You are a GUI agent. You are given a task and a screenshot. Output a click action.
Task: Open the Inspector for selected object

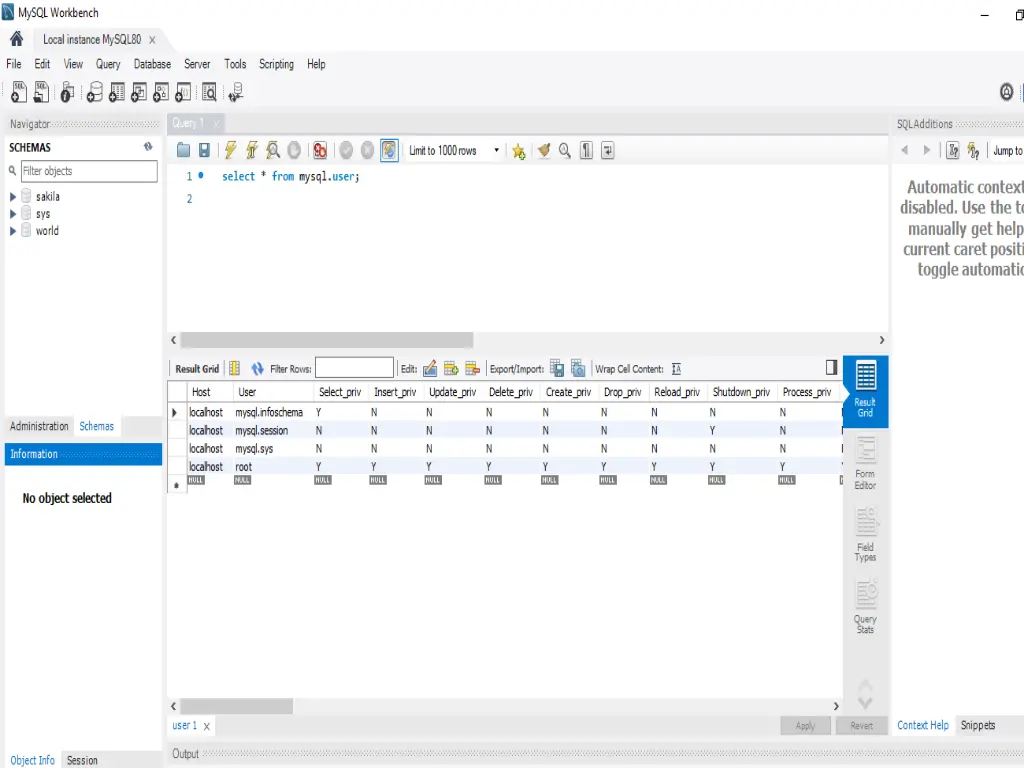[67, 92]
